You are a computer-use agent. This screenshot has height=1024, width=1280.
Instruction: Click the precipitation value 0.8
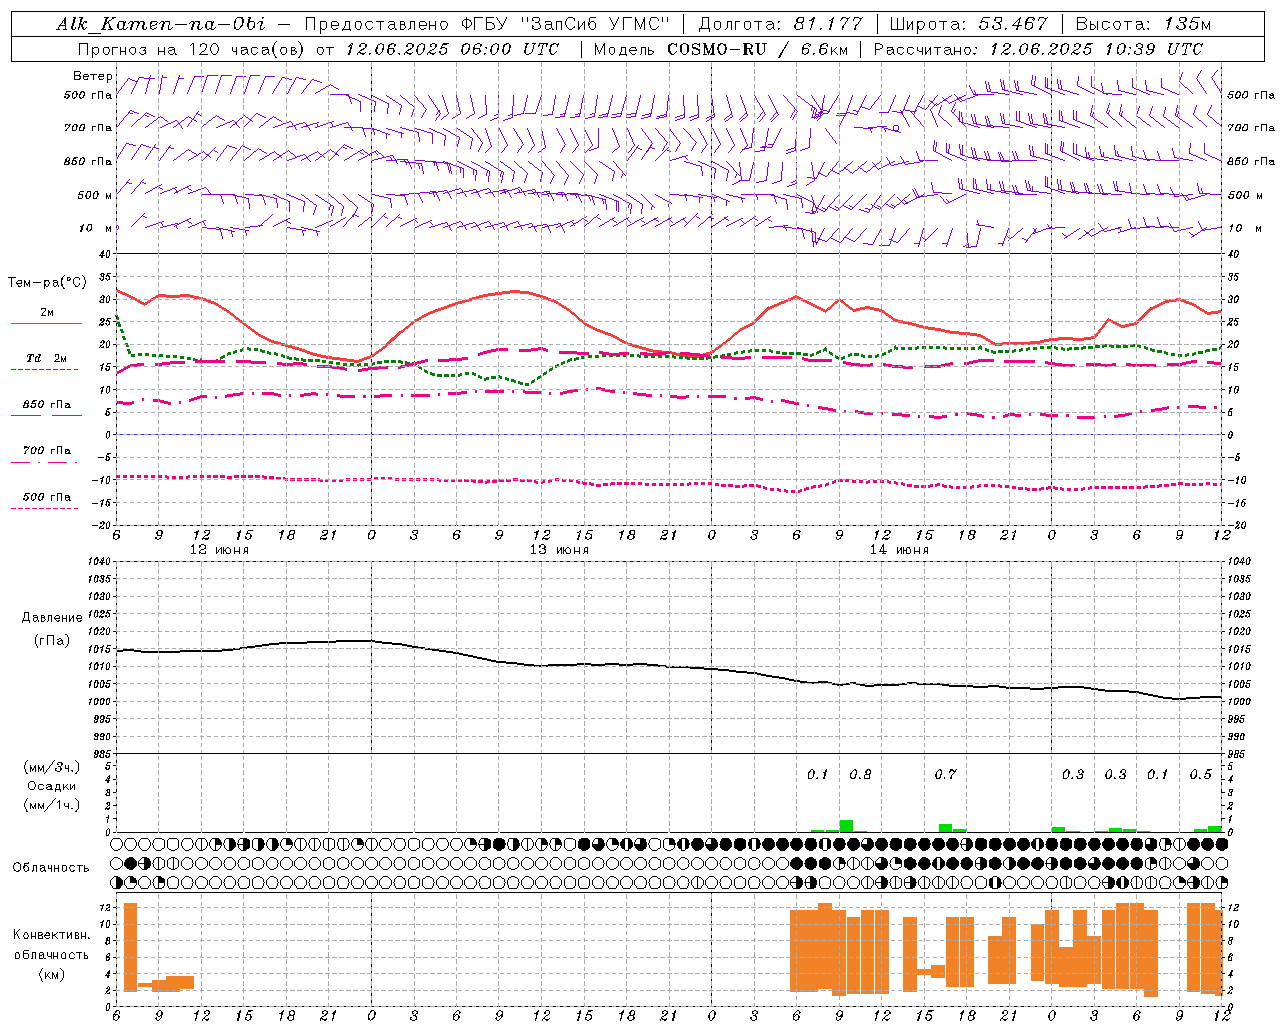click(x=860, y=774)
